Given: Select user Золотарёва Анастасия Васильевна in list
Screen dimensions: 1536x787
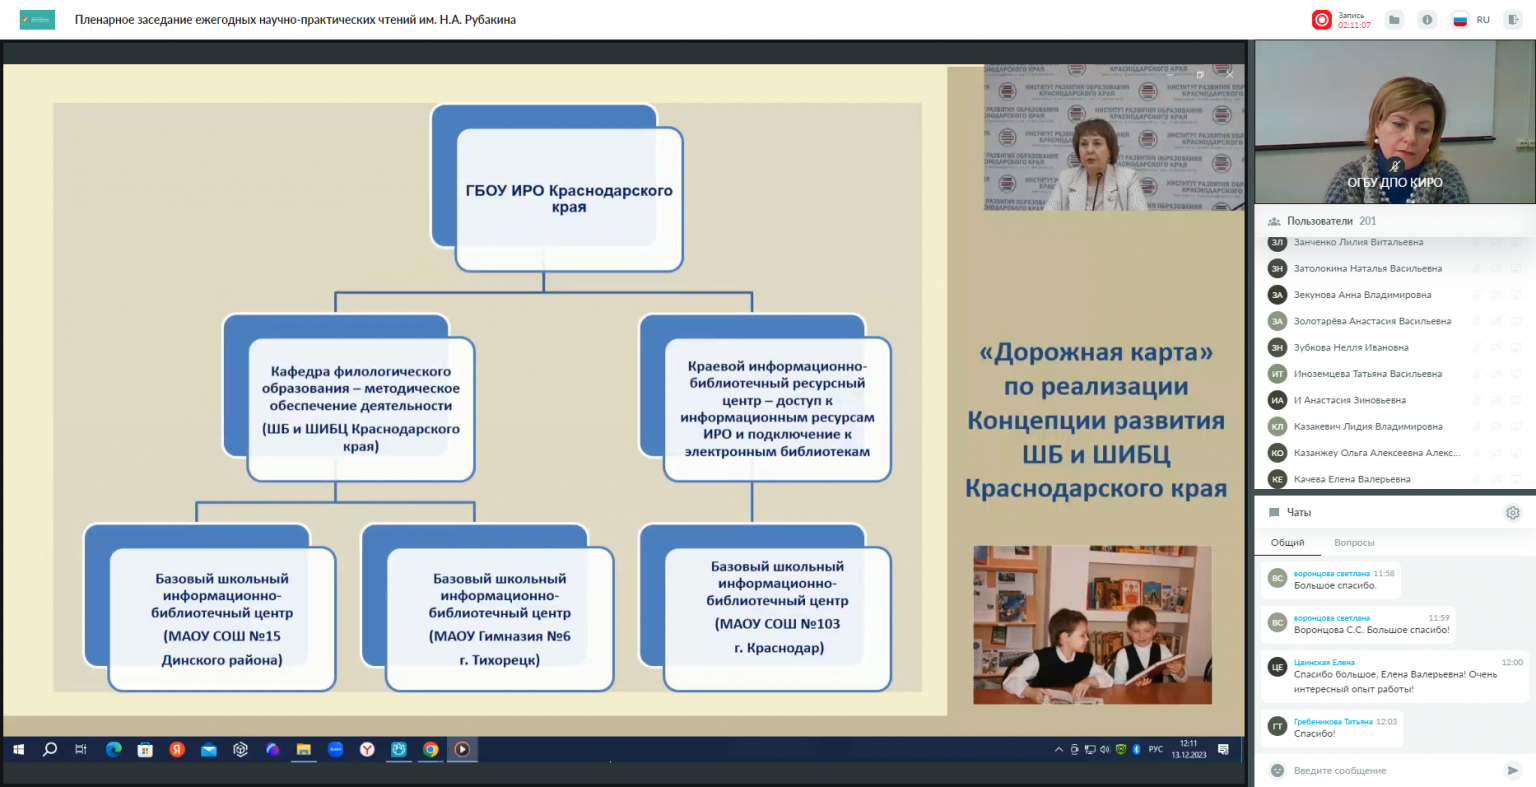Looking at the screenshot, I should 1371,321.
